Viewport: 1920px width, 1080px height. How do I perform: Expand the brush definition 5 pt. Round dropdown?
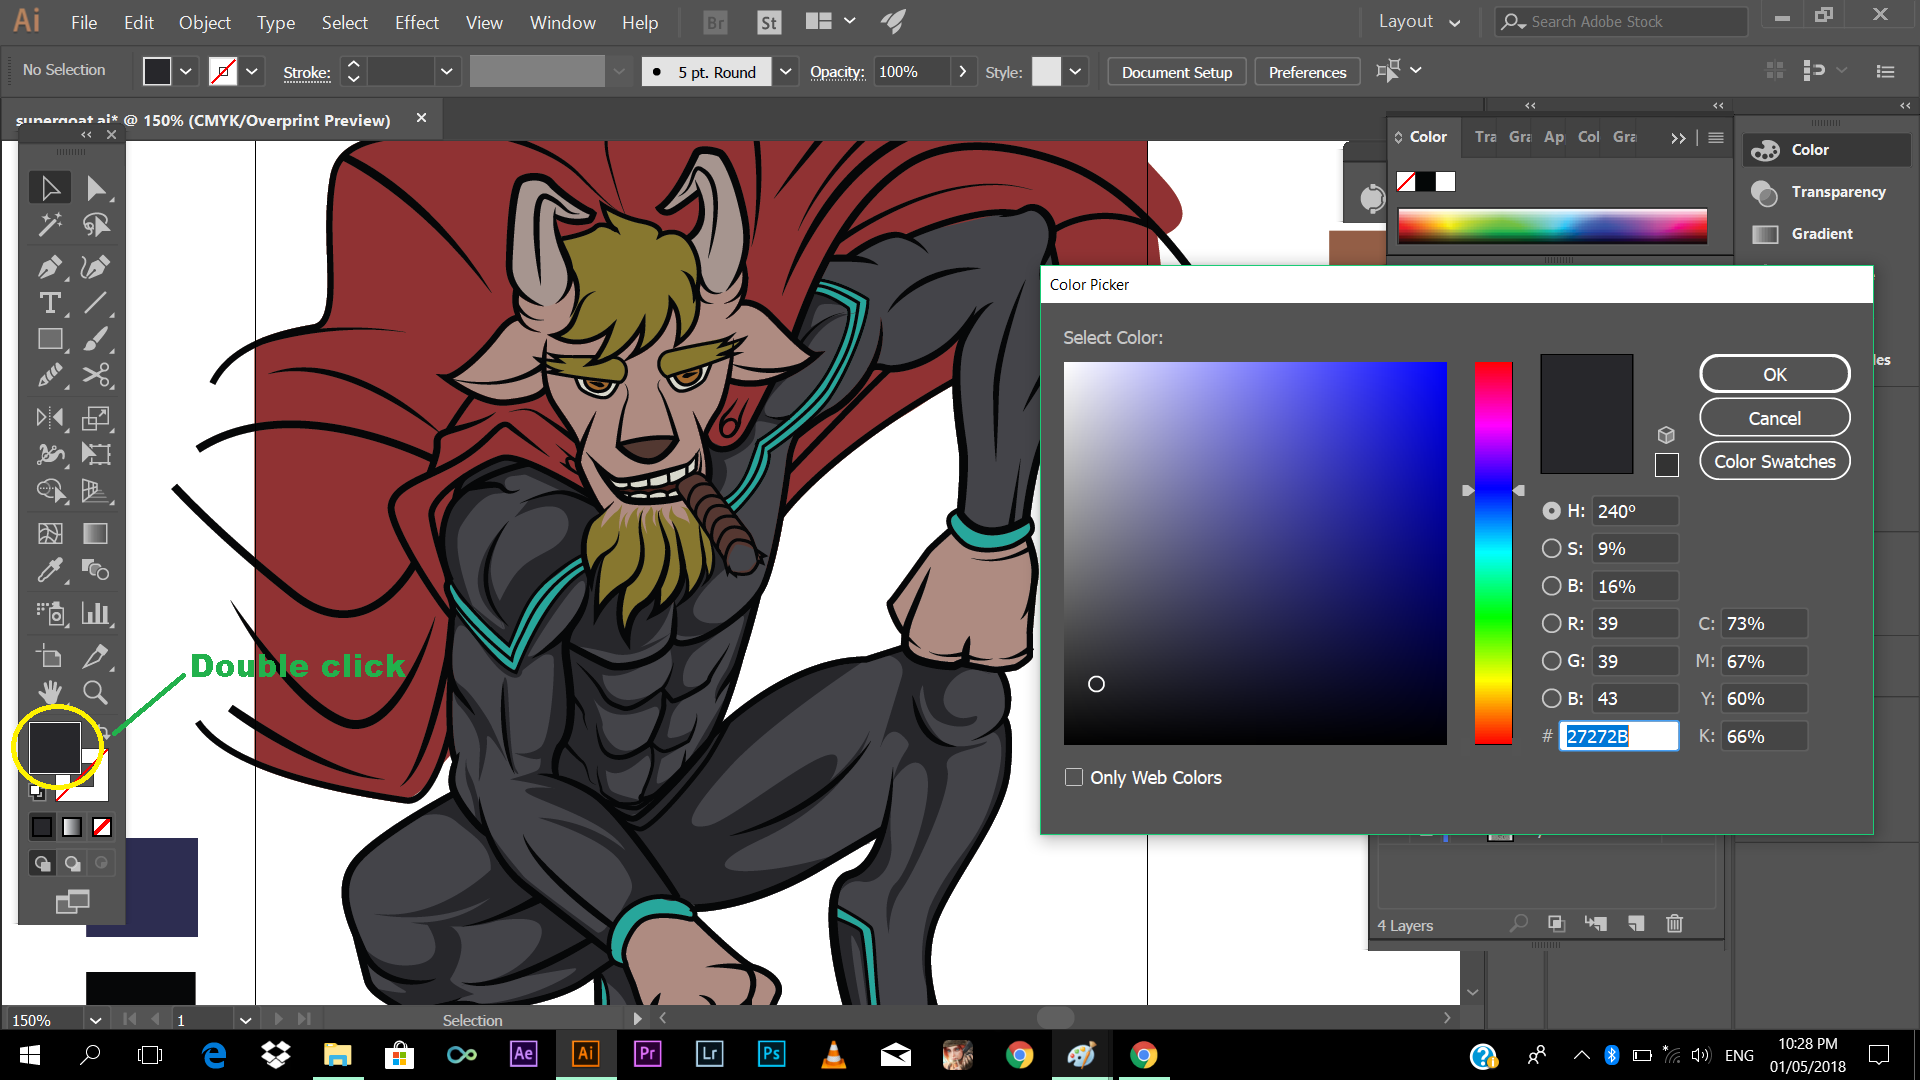coord(786,72)
